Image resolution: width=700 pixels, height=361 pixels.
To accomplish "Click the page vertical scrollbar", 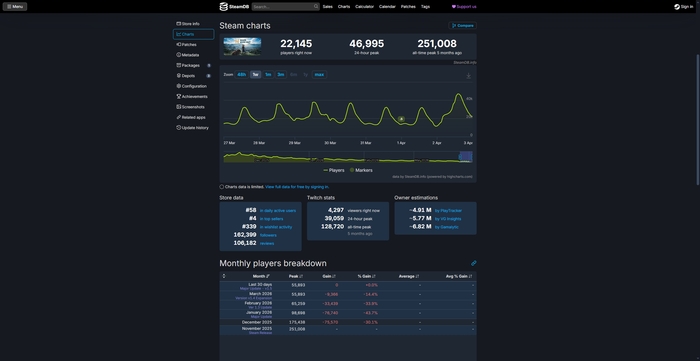I will click(x=698, y=119).
